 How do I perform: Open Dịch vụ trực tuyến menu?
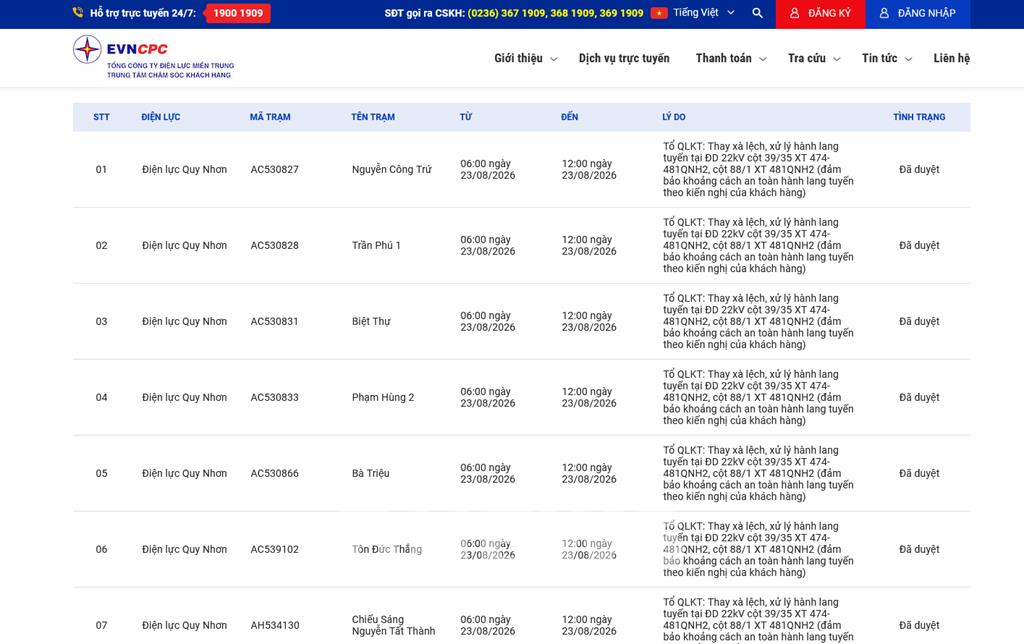624,58
